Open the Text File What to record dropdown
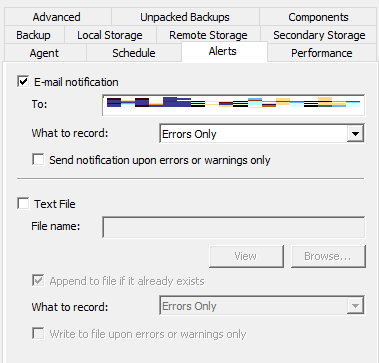The height and width of the screenshot is (363, 379). point(262,306)
